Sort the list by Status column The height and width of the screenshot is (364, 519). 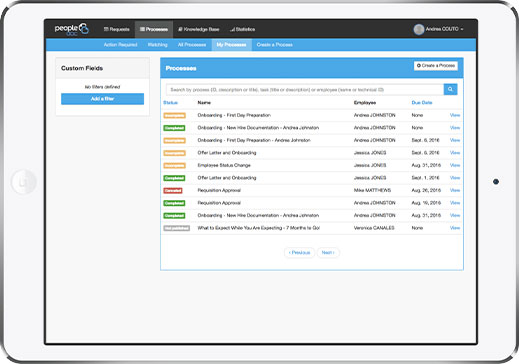point(170,103)
